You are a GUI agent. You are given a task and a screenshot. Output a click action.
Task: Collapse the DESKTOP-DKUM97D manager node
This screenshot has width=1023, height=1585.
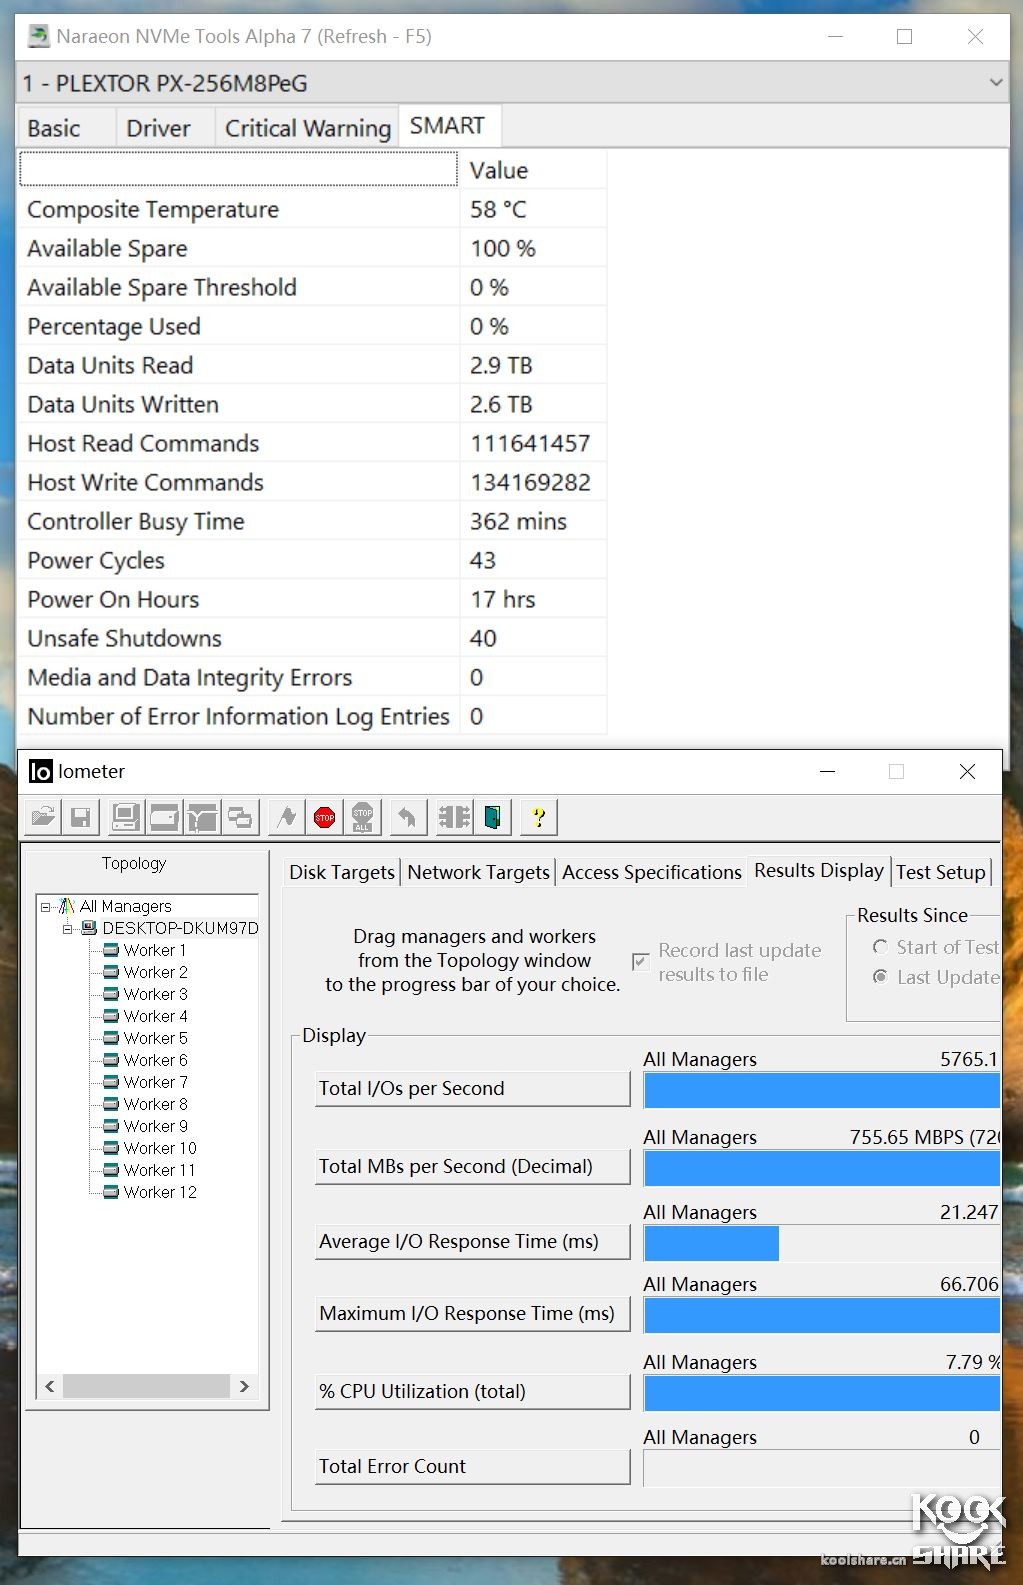pyautogui.click(x=68, y=929)
